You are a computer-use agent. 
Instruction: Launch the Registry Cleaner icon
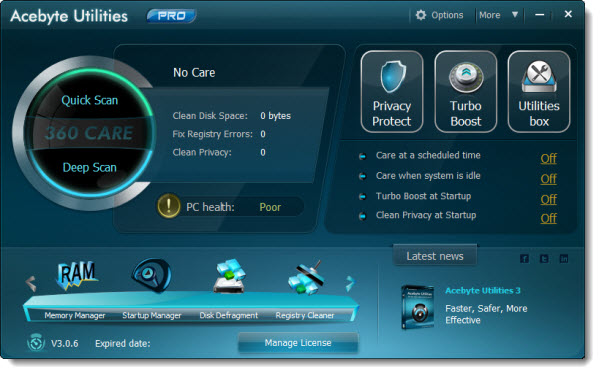pos(306,278)
